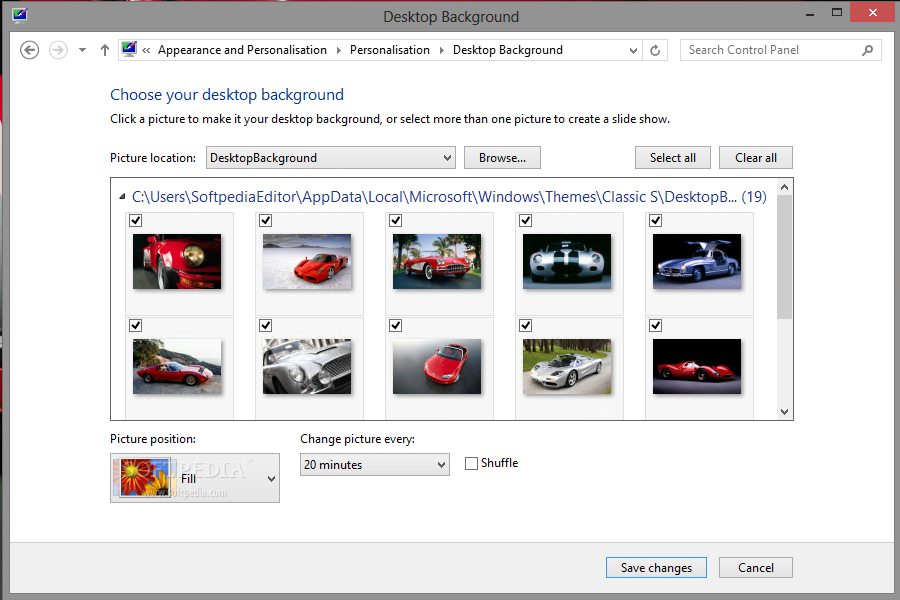Click picture list scroll down arrow

pyautogui.click(x=785, y=412)
